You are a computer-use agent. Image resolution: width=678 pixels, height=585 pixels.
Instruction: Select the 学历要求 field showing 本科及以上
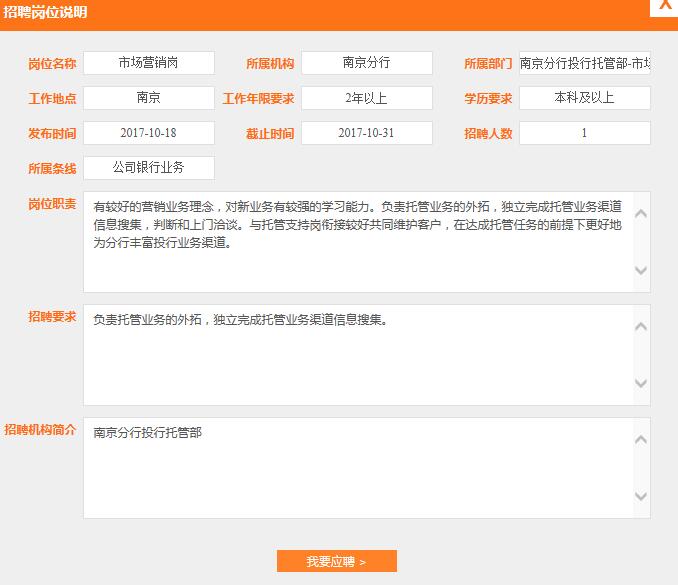(585, 98)
